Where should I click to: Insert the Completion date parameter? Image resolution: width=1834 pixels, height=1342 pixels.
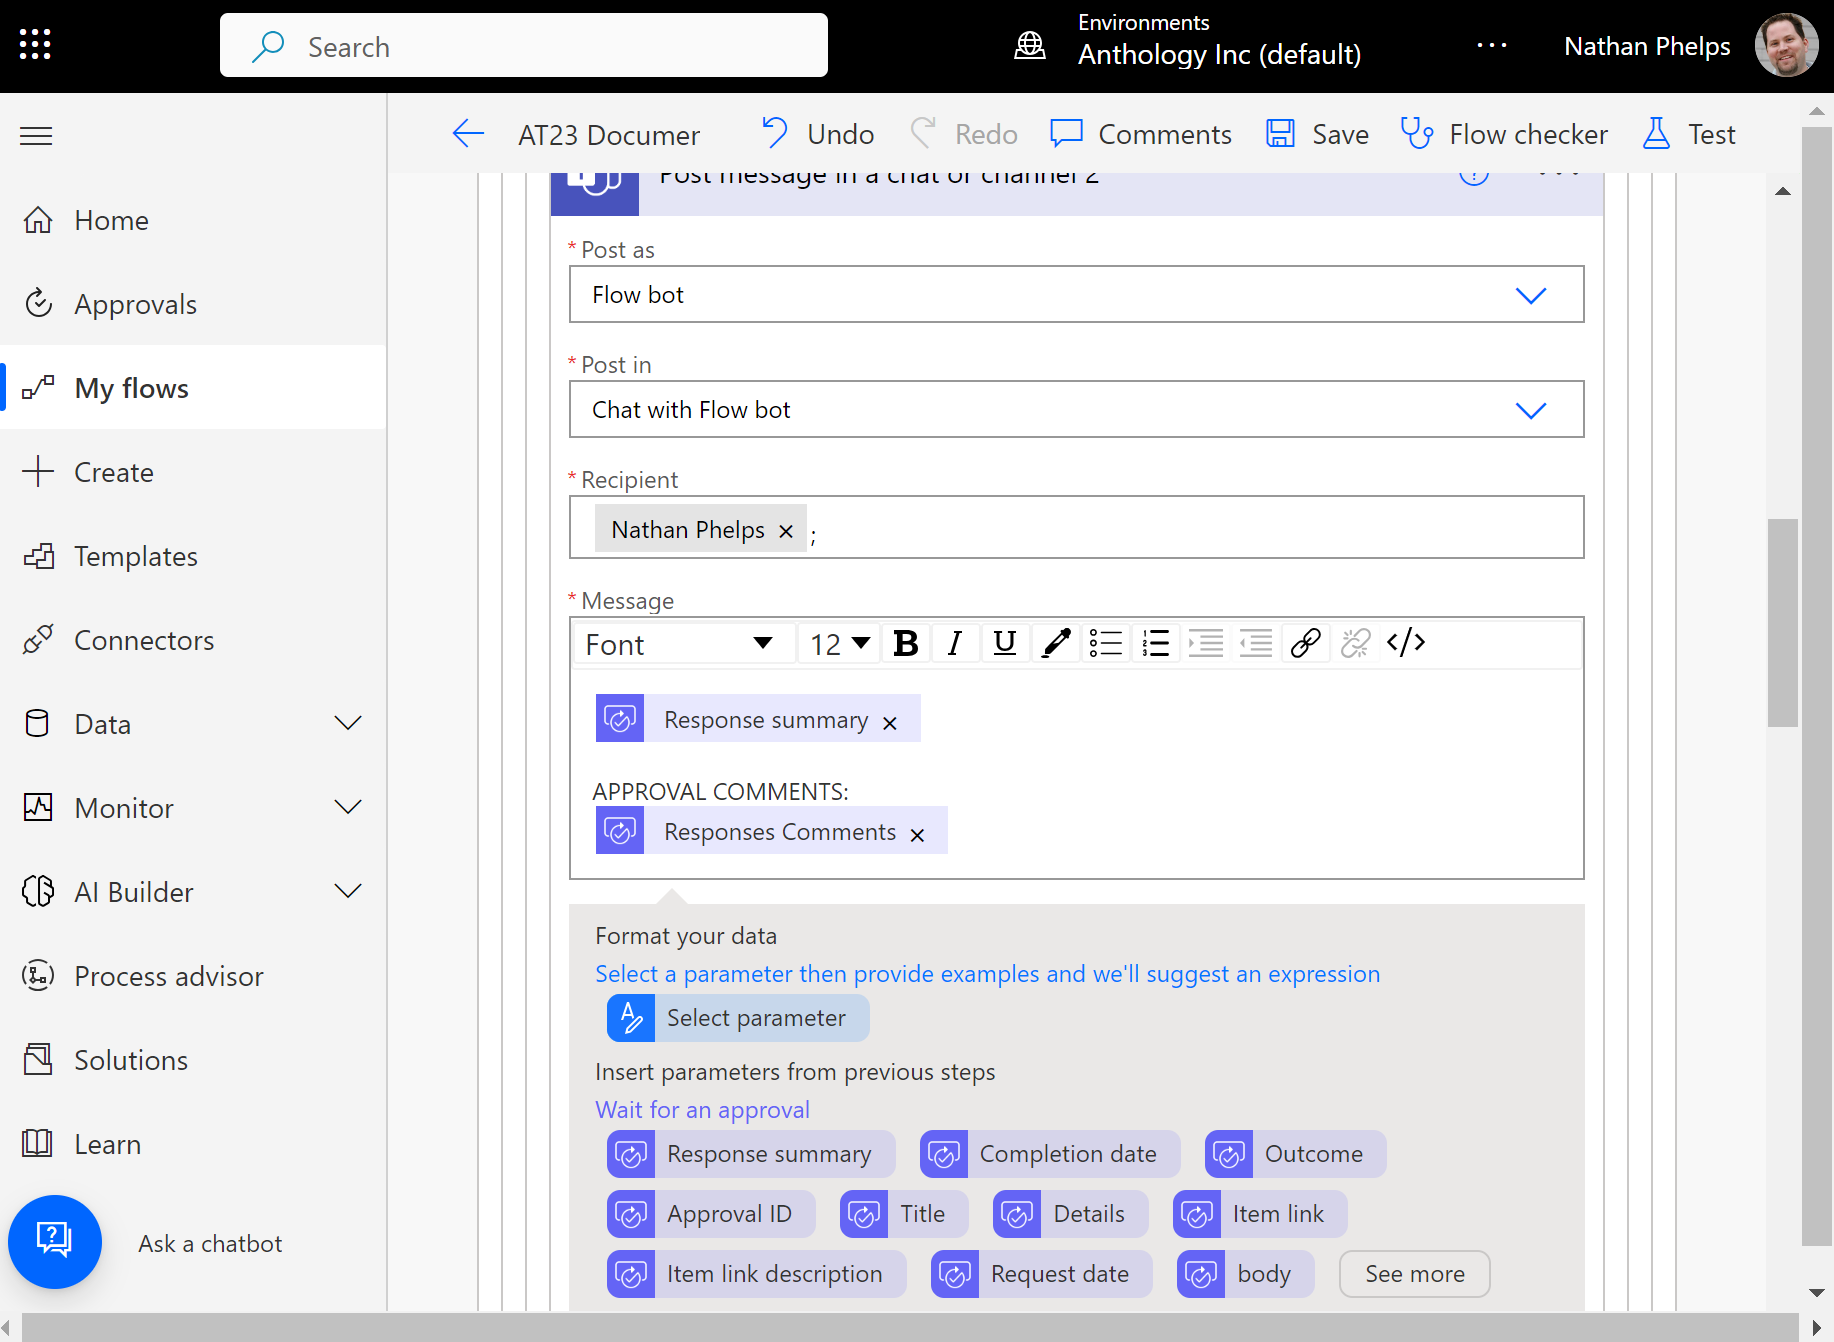(1050, 1154)
